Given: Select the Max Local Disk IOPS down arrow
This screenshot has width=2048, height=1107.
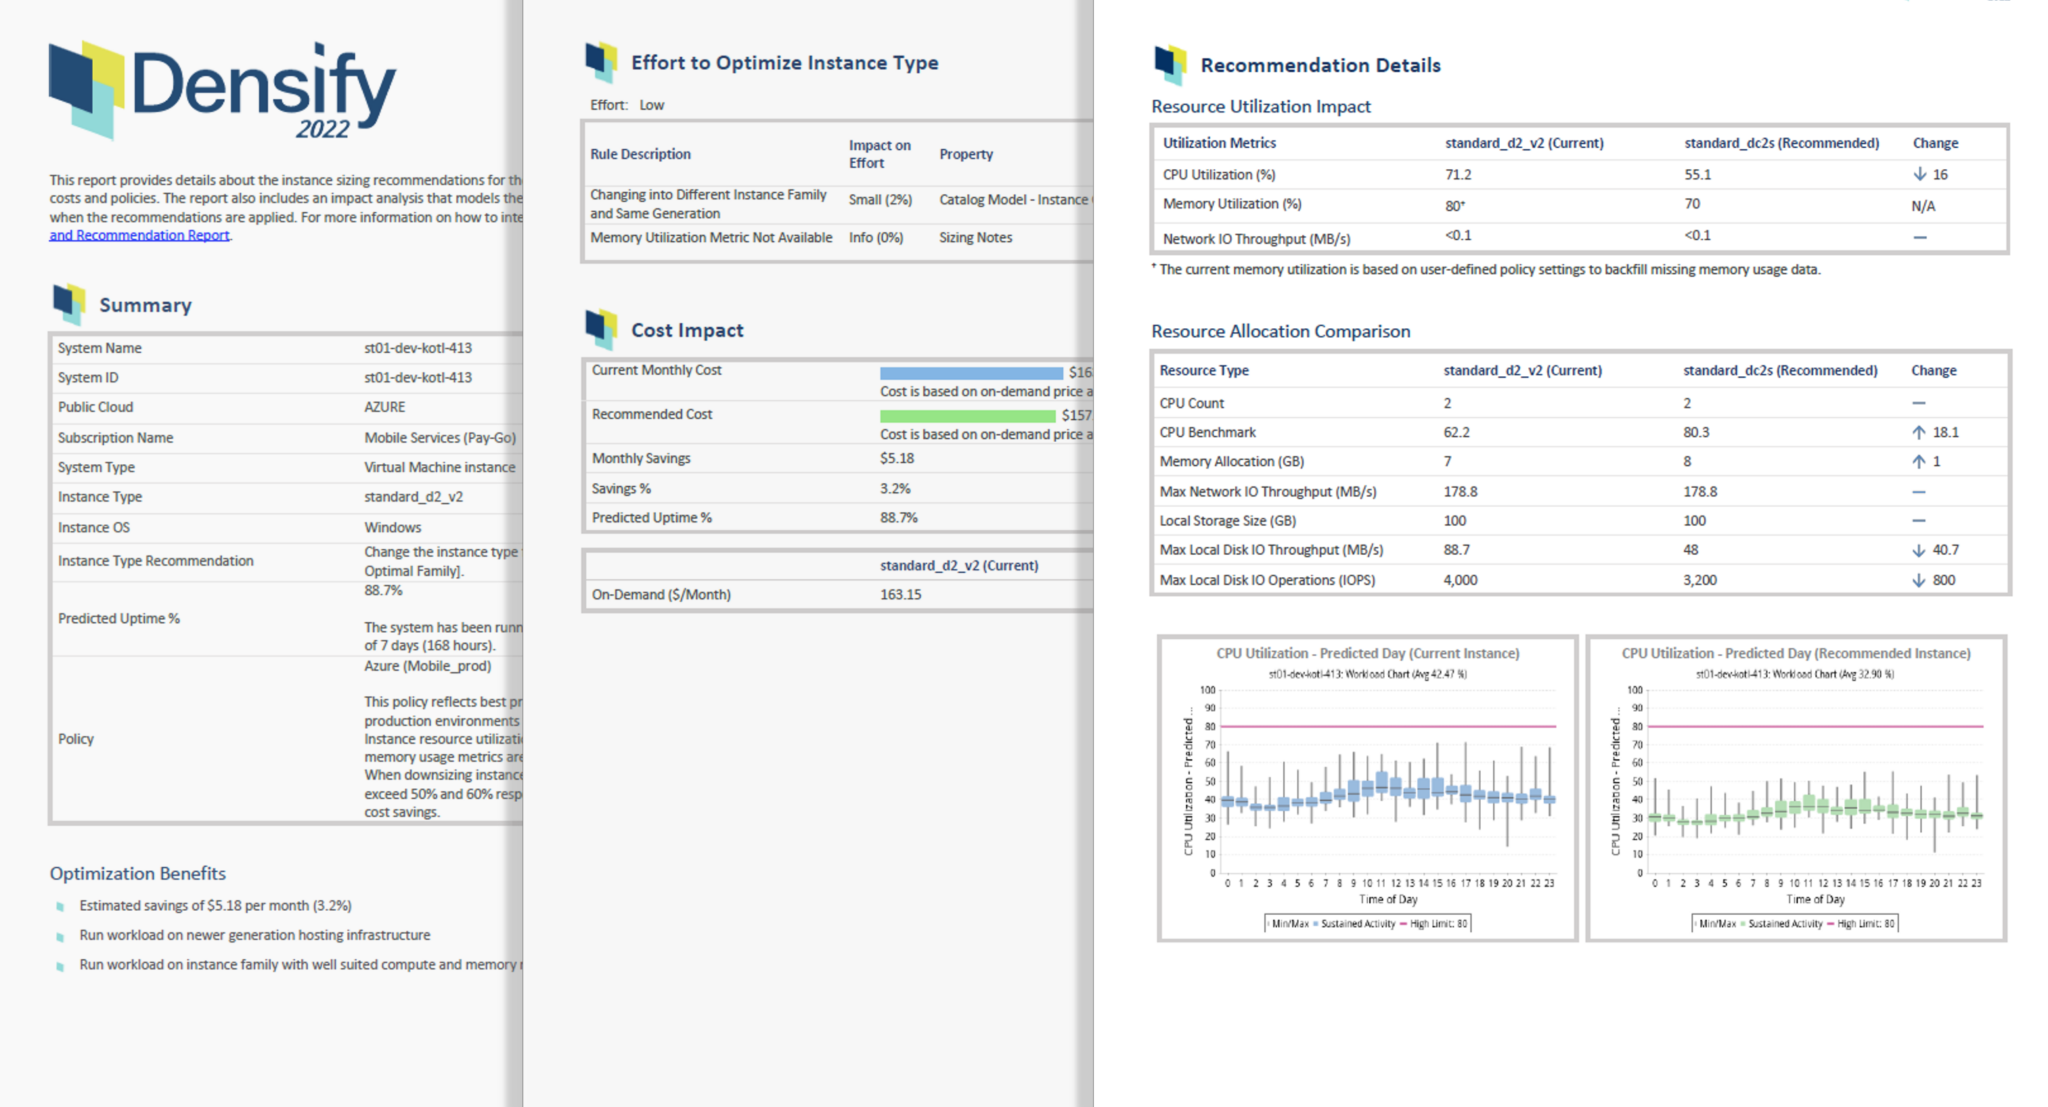Looking at the screenshot, I should point(1919,580).
